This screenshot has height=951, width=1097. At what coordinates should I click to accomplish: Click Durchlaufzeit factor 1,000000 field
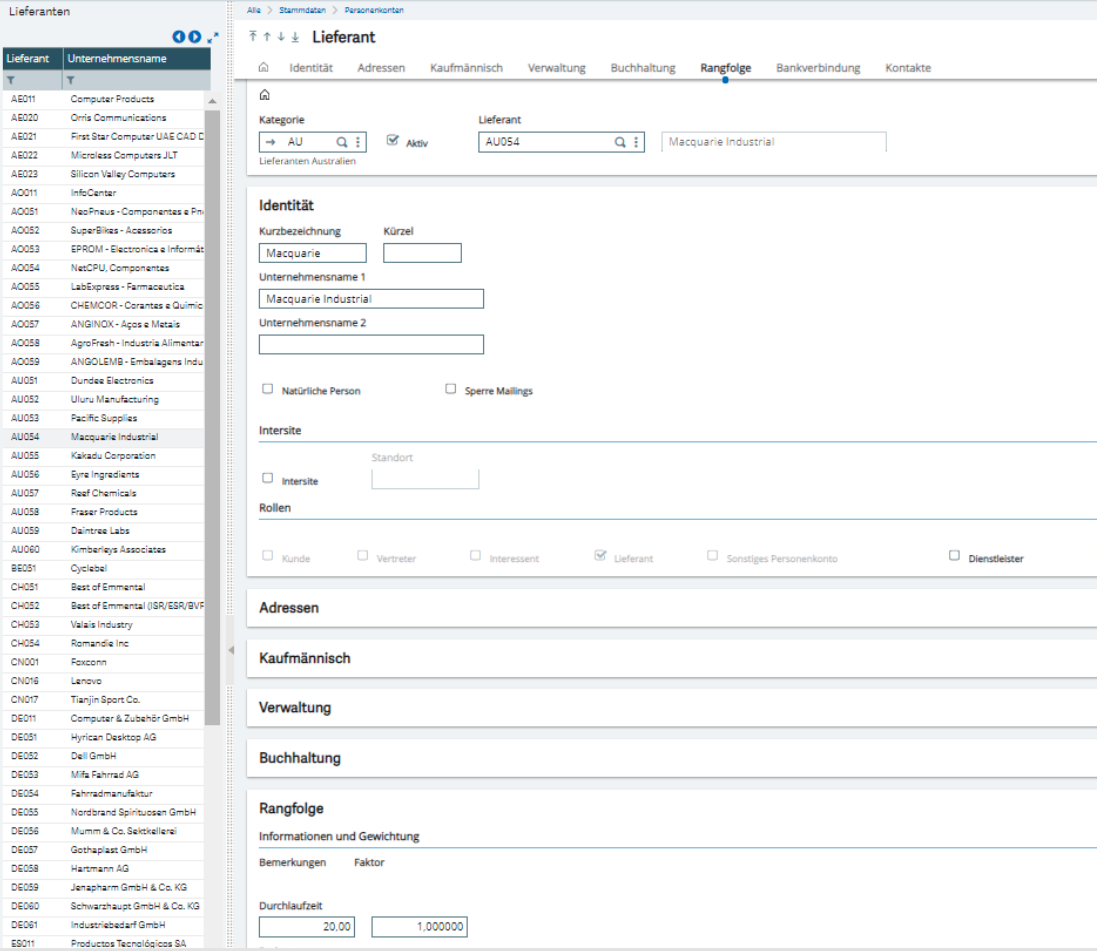(x=419, y=927)
